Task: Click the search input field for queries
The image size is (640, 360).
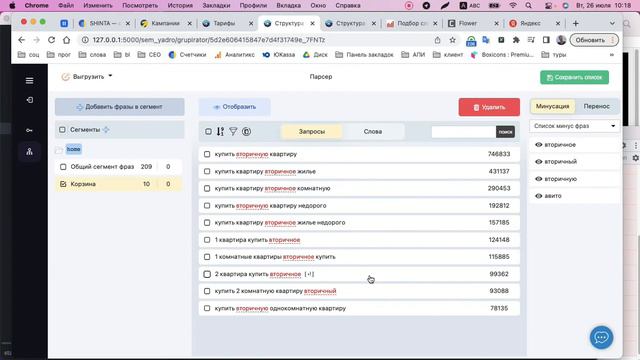Action: tap(464, 132)
